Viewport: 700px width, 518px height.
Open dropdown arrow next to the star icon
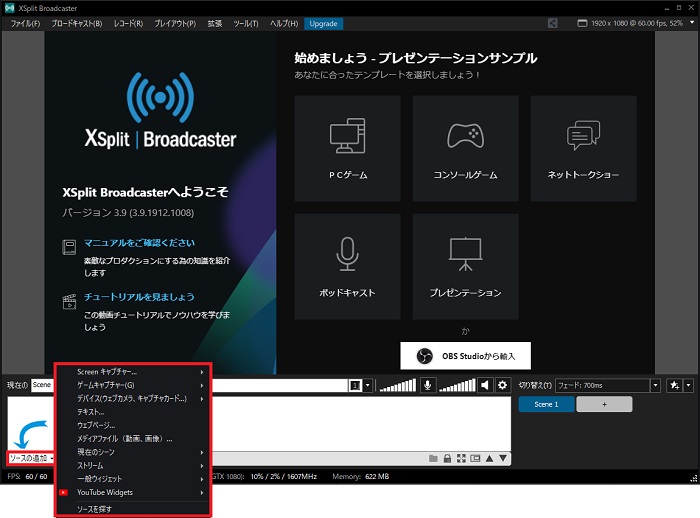point(688,385)
